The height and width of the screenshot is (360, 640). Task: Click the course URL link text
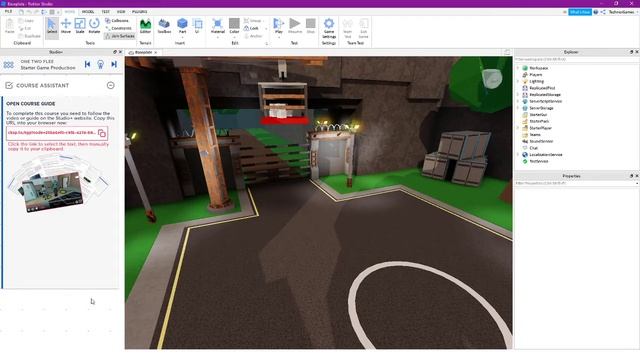coord(52,133)
